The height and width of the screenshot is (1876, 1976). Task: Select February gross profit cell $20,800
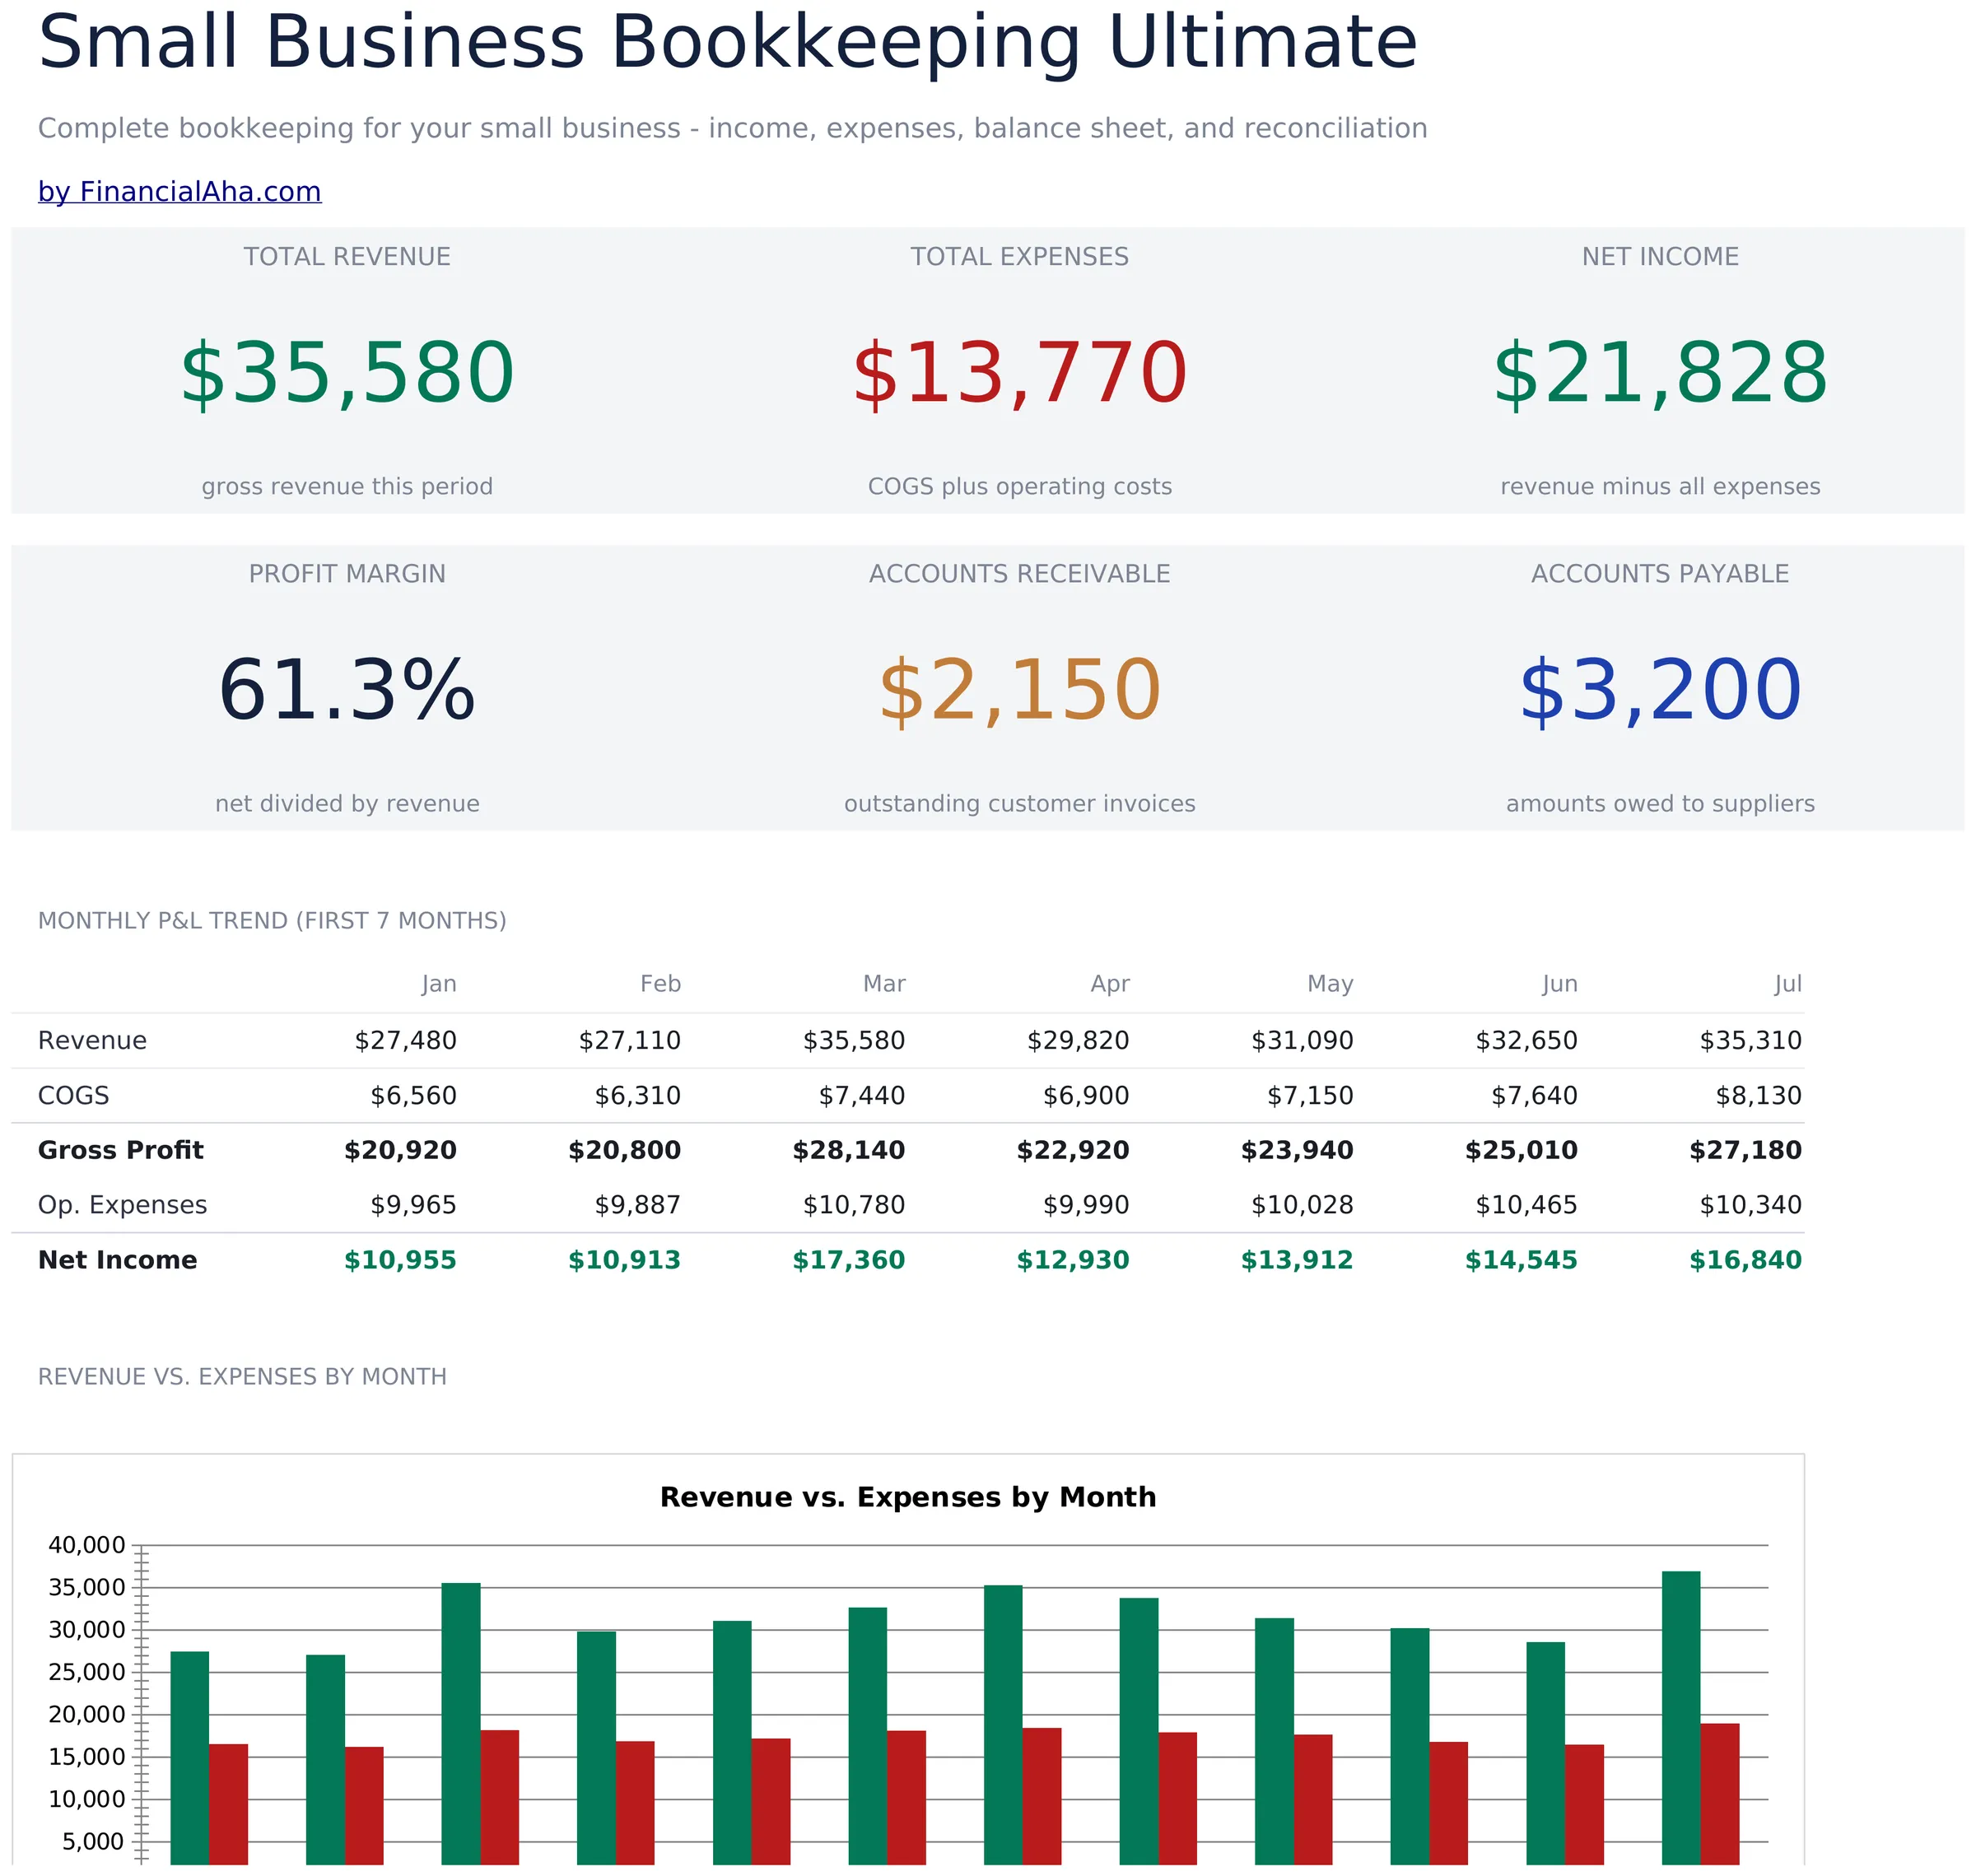[624, 1151]
